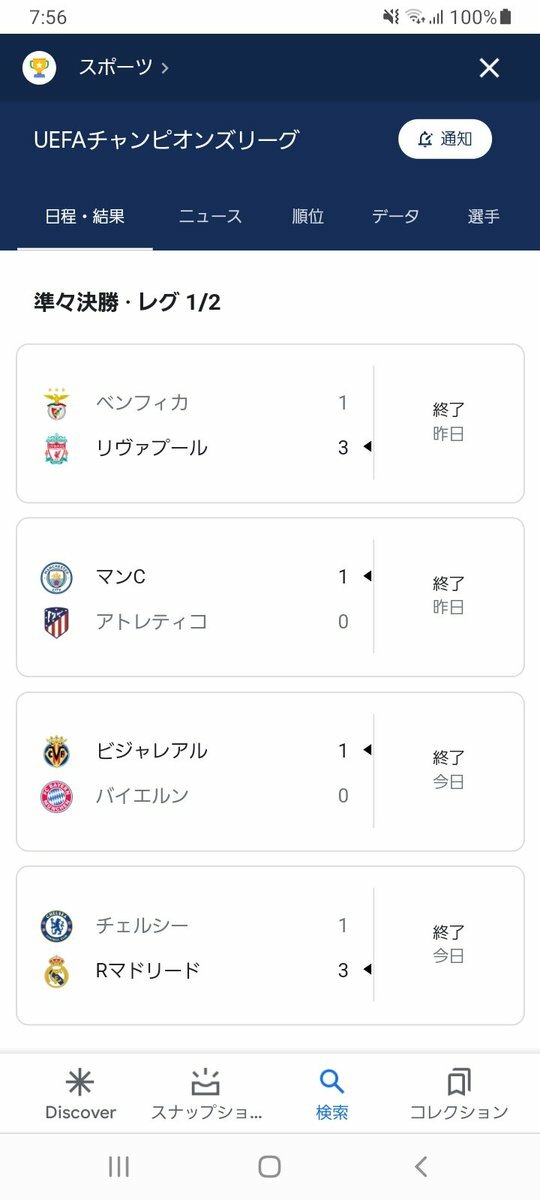Viewport: 540px width, 1200px height.
Task: Tap the Manchester City crest
Action: pos(56,577)
